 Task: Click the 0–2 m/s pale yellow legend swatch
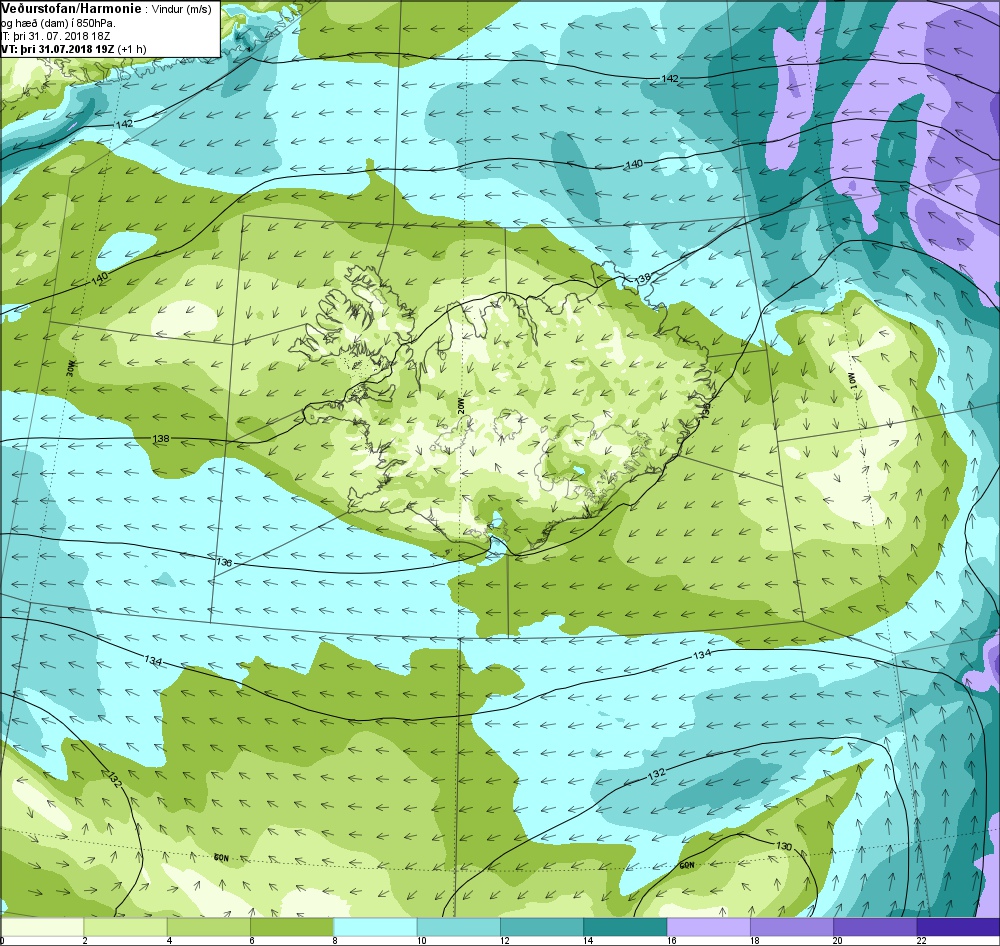click(x=42, y=926)
